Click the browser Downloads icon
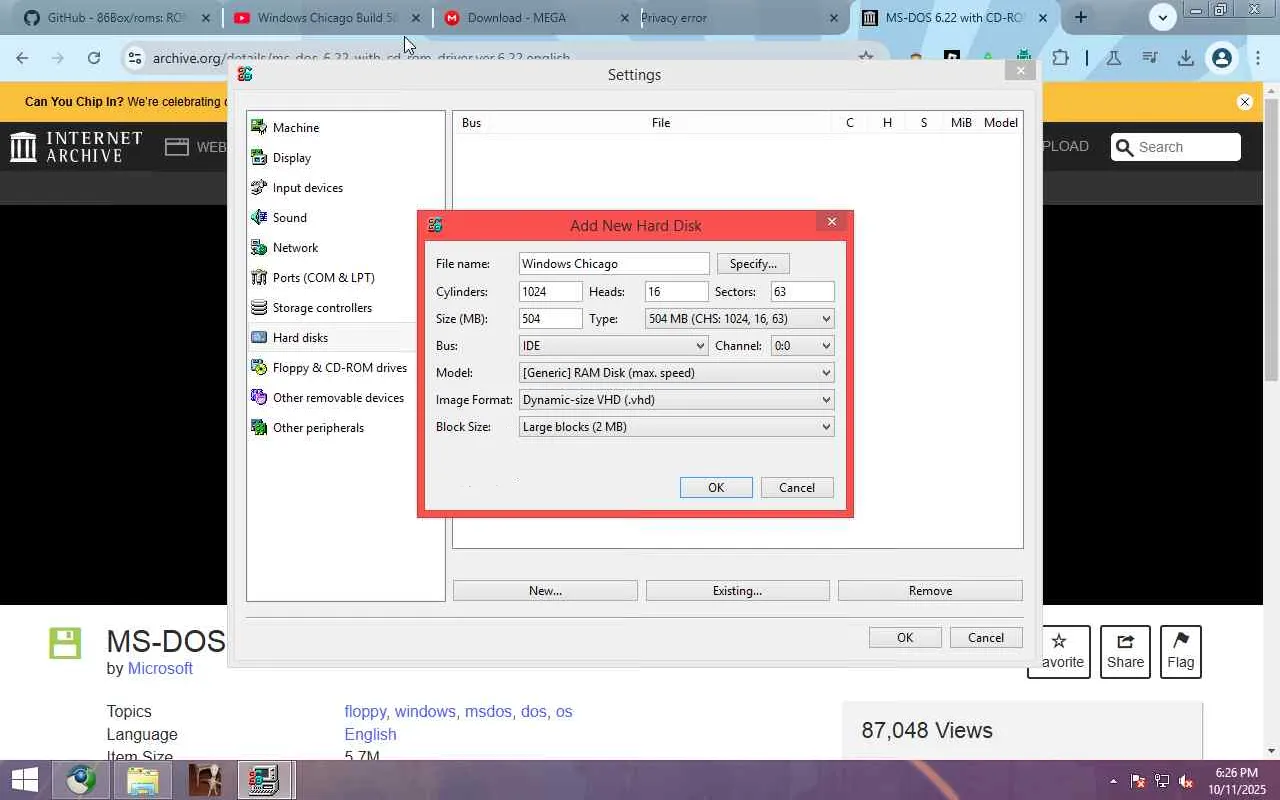The image size is (1280, 800). coord(1186,58)
